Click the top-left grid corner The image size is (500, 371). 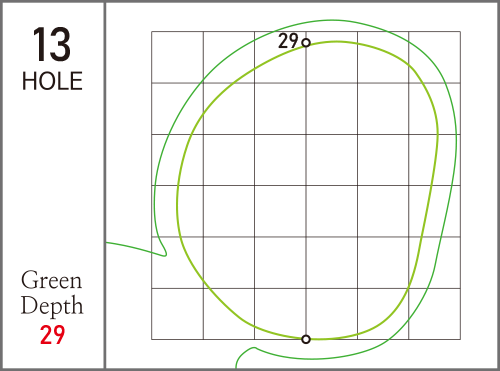point(152,32)
